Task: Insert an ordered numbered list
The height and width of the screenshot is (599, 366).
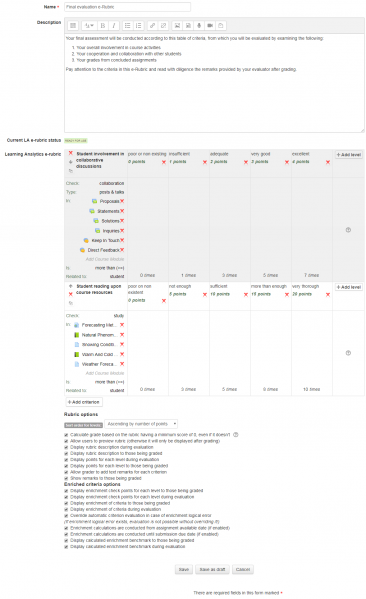Action: [138, 26]
